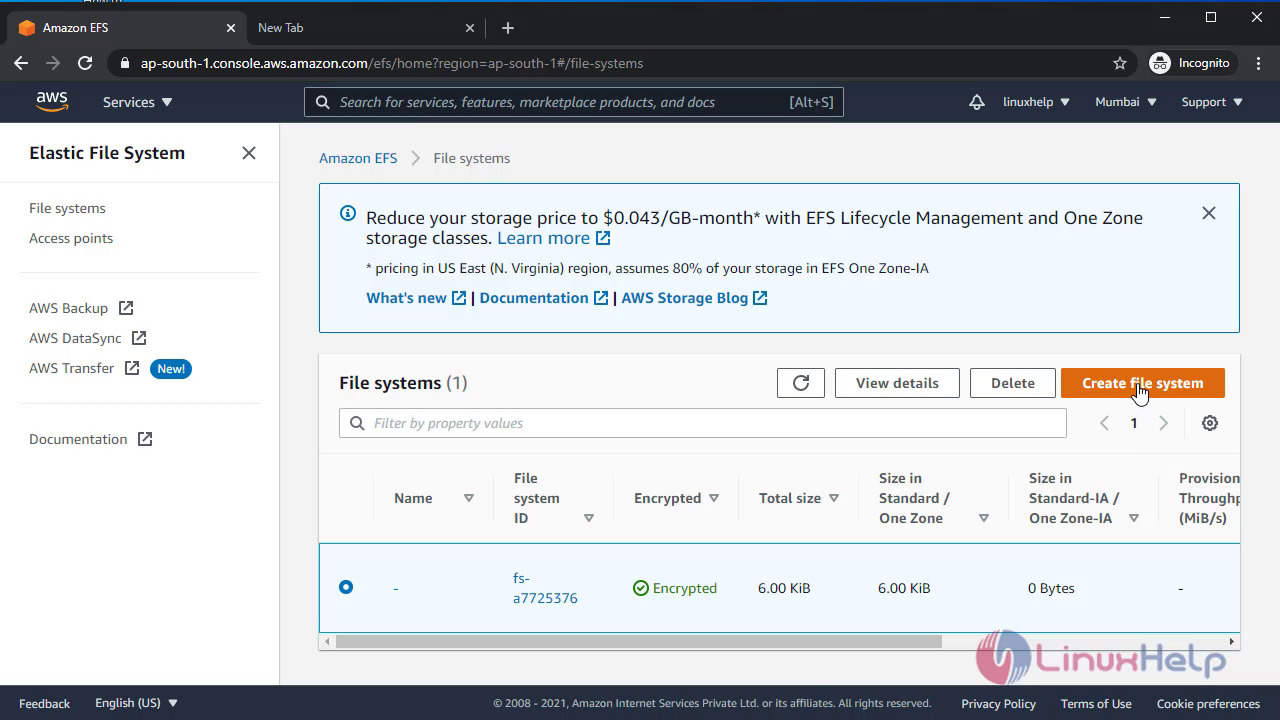Open Privacy Policy footer link
The height and width of the screenshot is (720, 1280).
[998, 703]
